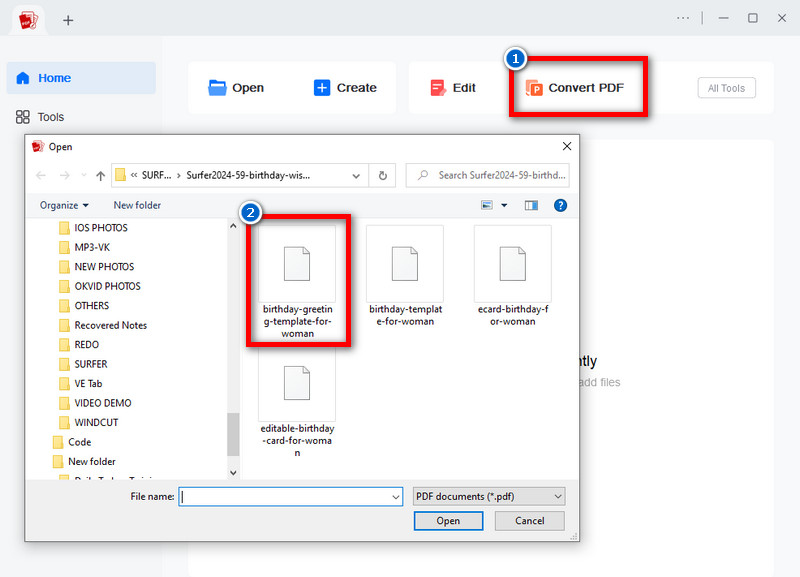
Task: Change view layout icon
Action: [487, 205]
